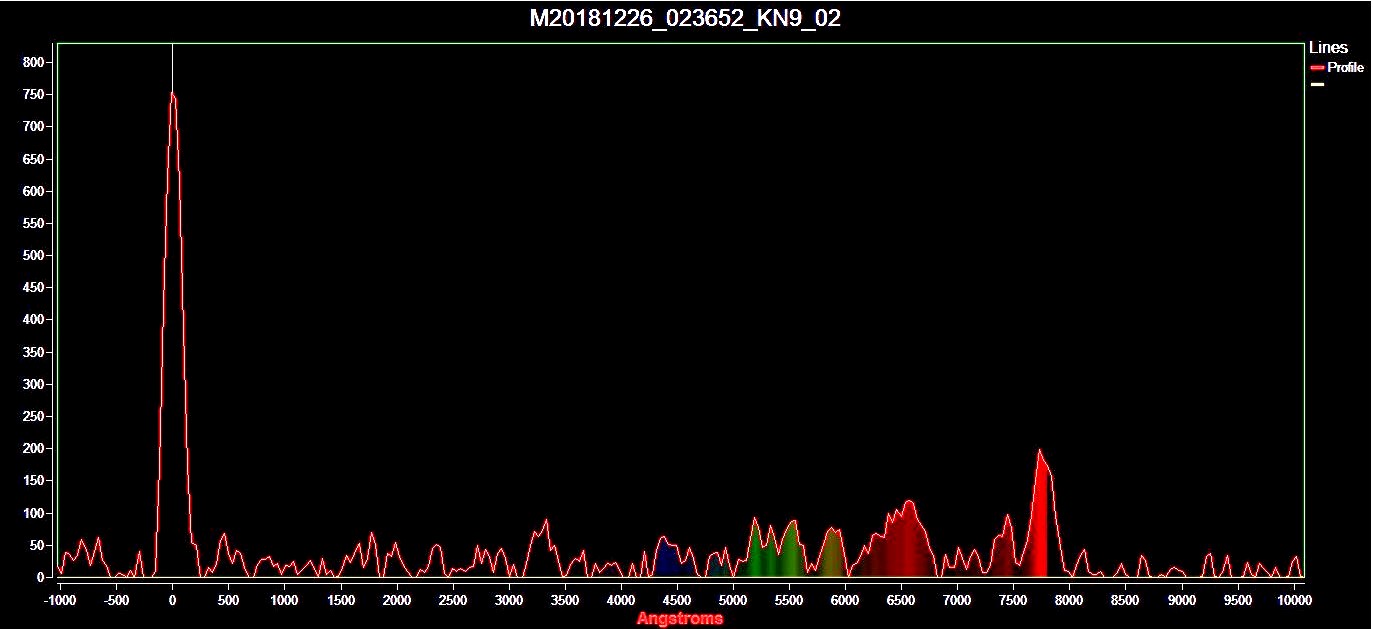The height and width of the screenshot is (629, 1373).
Task: Select the x-axis tick label "8500"
Action: (1125, 600)
